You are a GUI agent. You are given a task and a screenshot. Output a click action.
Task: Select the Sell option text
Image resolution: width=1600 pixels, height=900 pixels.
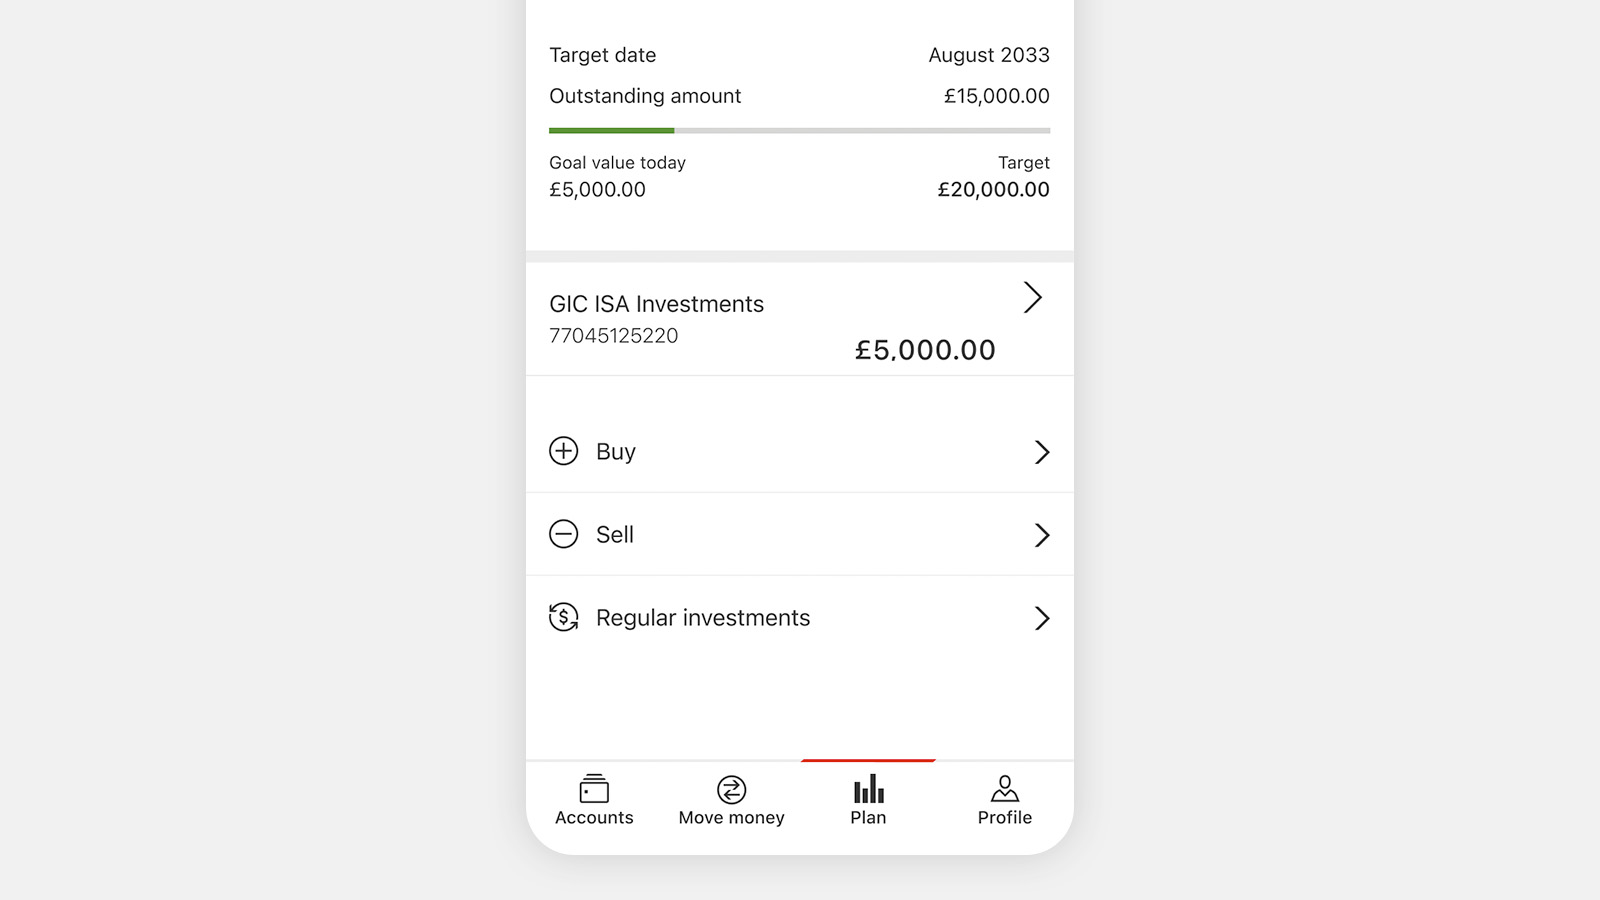coord(615,535)
